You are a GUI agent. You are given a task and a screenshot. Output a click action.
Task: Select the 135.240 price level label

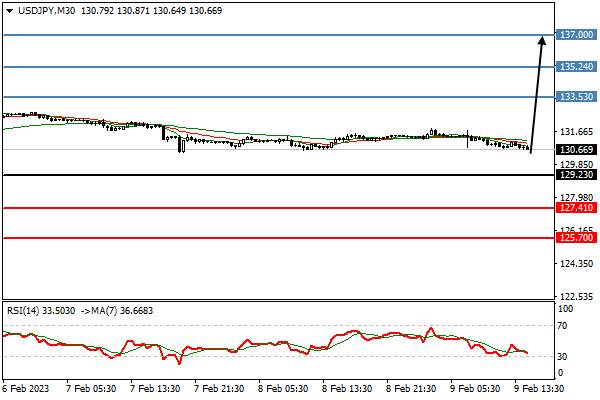576,67
